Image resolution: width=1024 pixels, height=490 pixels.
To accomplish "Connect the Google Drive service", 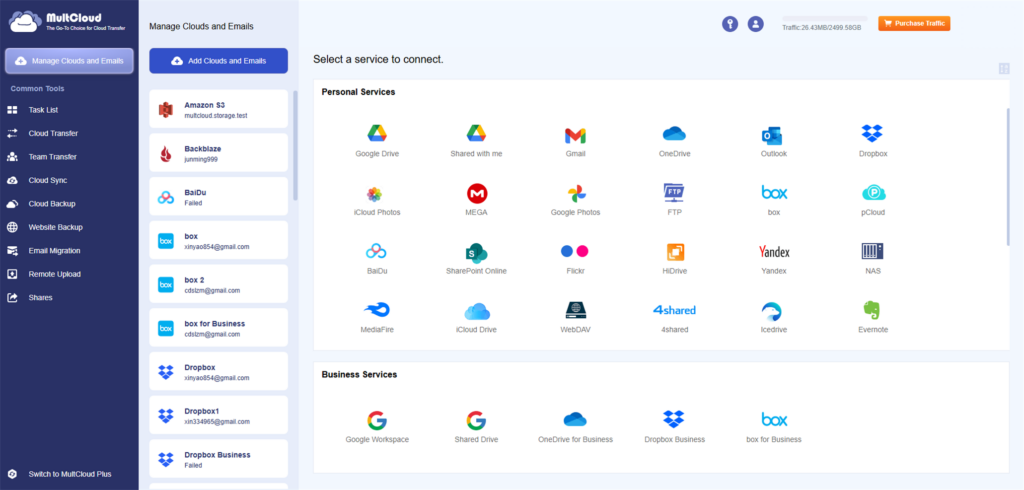I will coord(377,140).
